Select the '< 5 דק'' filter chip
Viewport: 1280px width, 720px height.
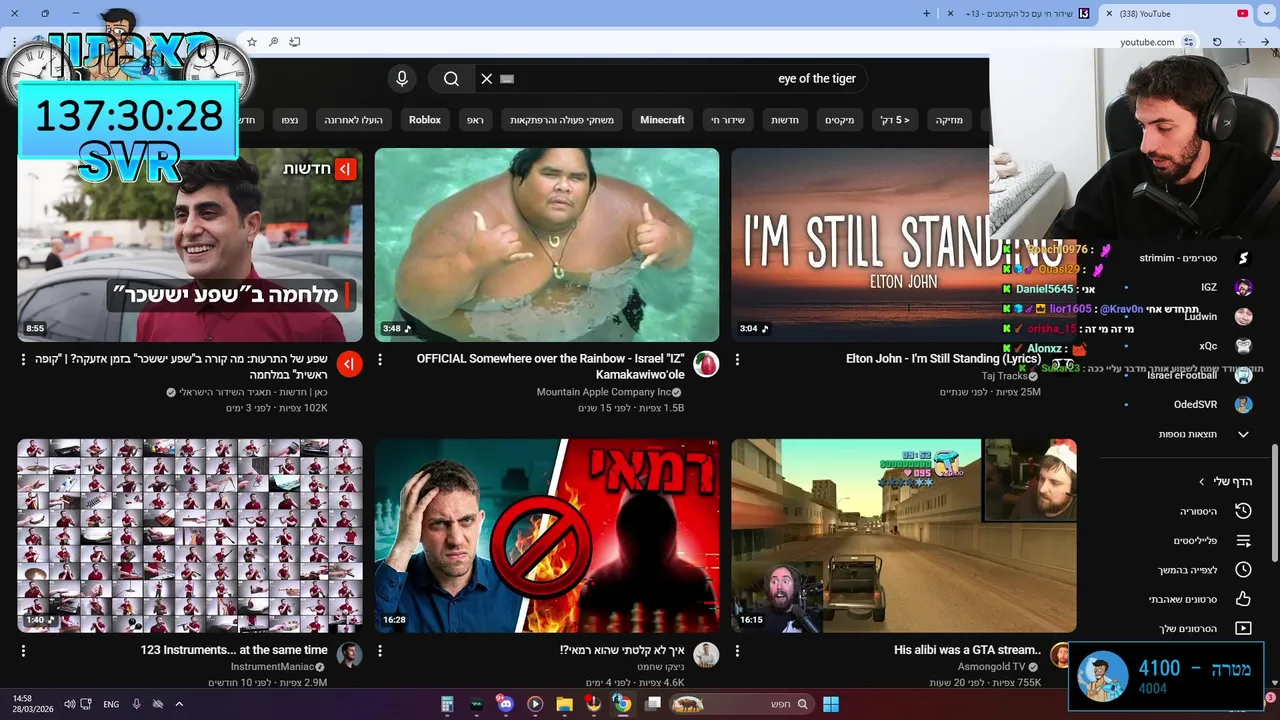tap(895, 120)
